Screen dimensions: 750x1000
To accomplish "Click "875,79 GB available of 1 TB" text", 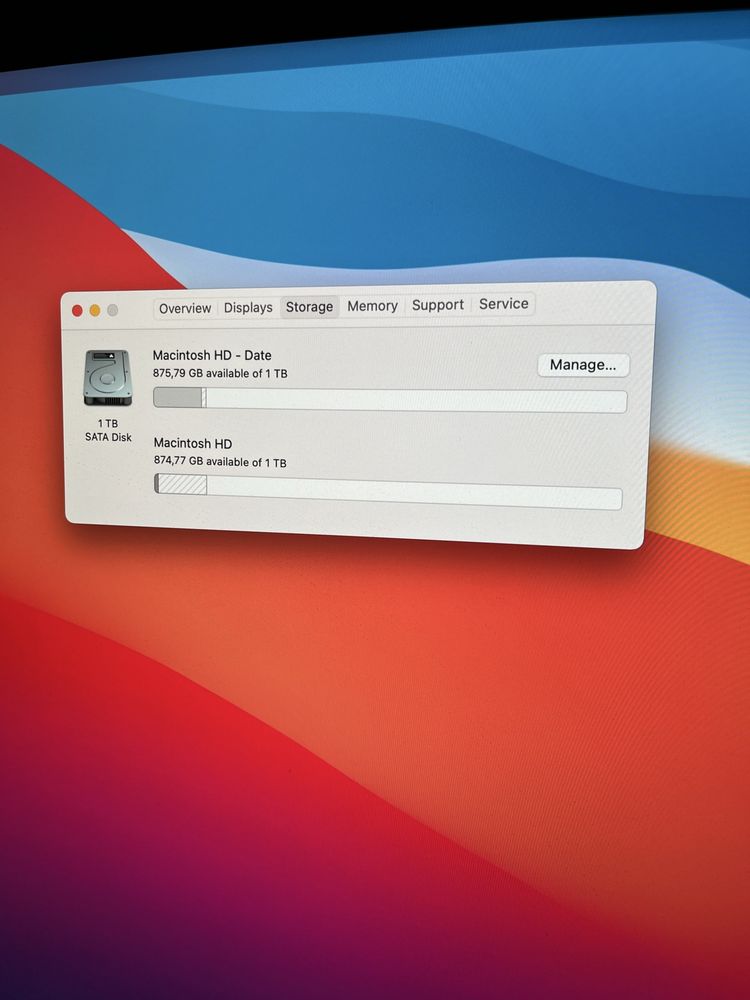I will pos(220,373).
